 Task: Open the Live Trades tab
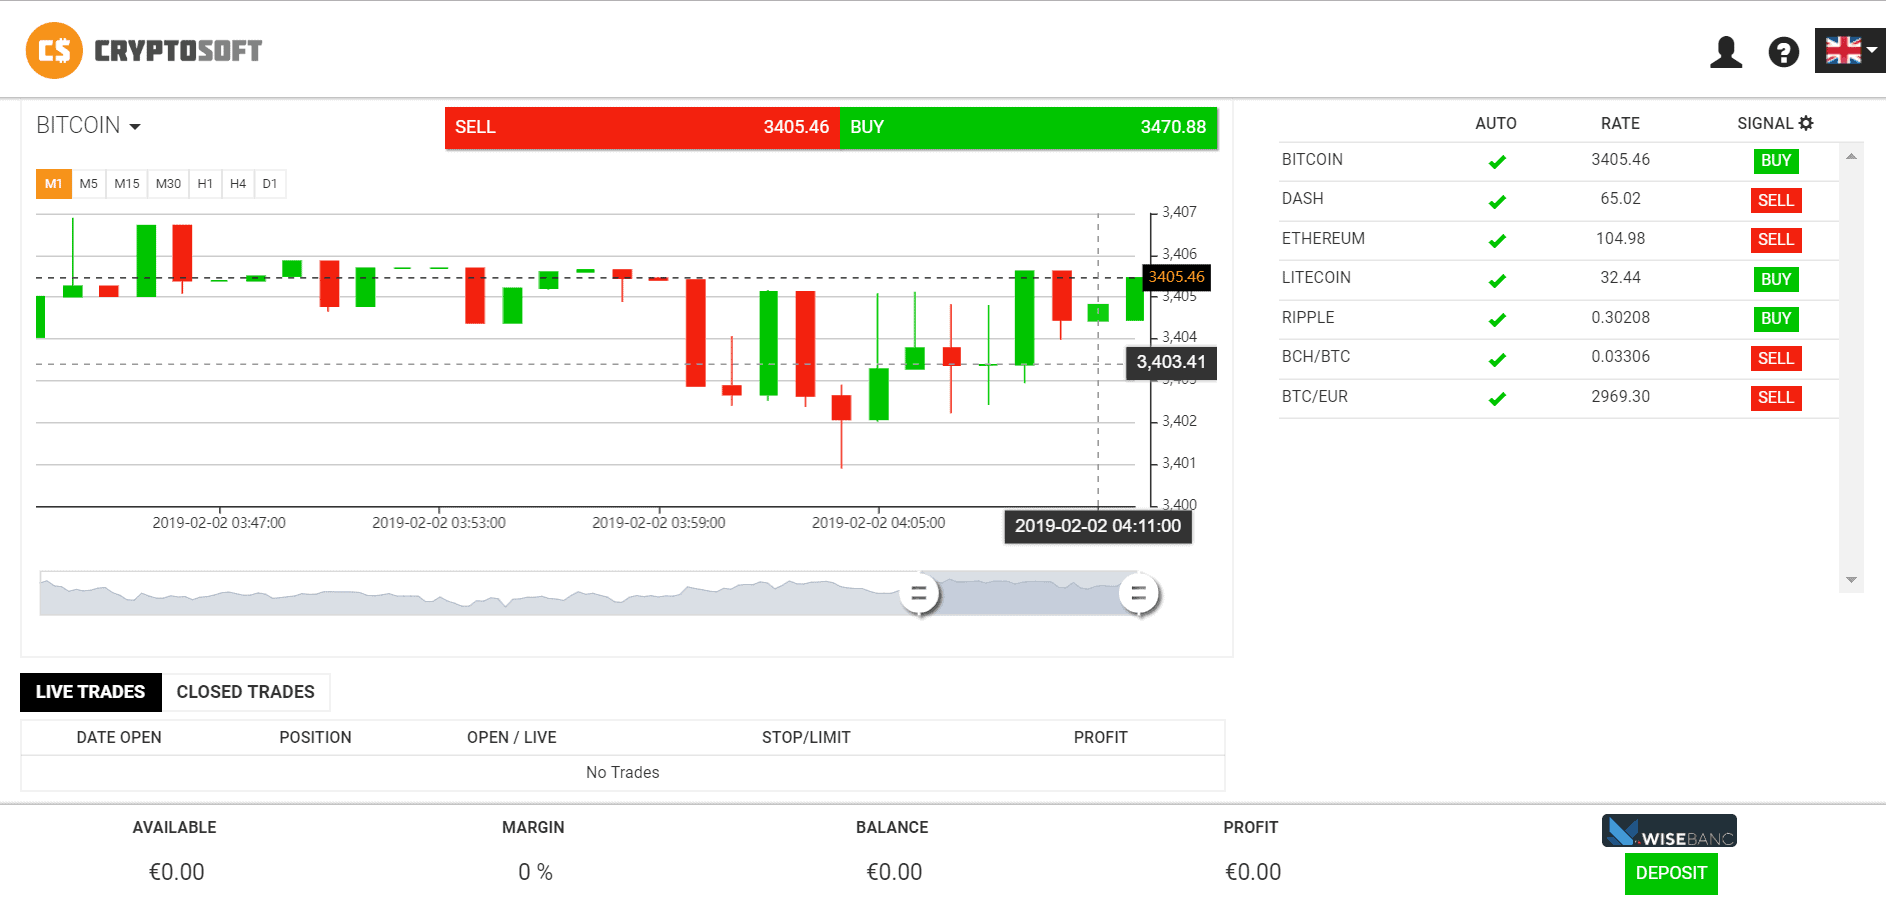[x=91, y=692]
